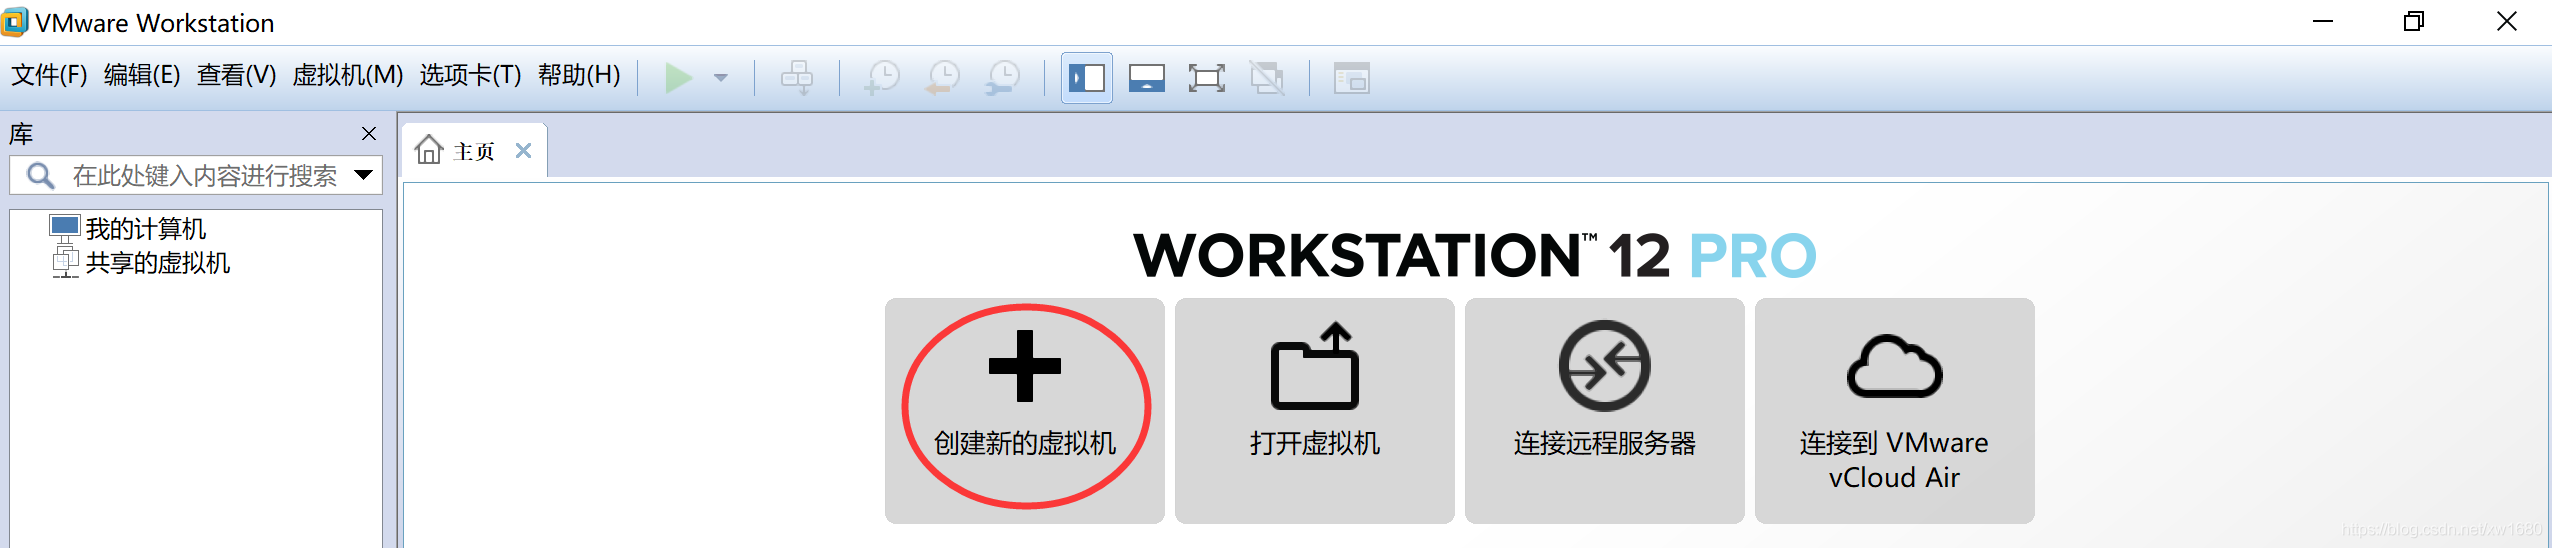Minimize the VMware Workstation window
2552x548 pixels.
2323,22
